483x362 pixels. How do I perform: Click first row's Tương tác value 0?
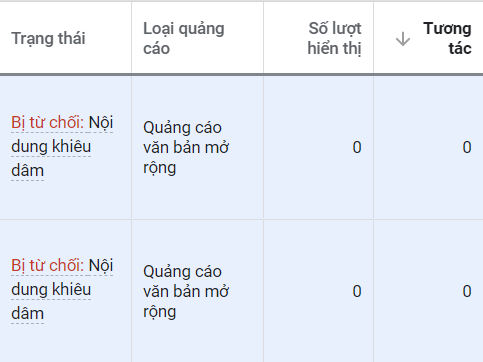467,147
